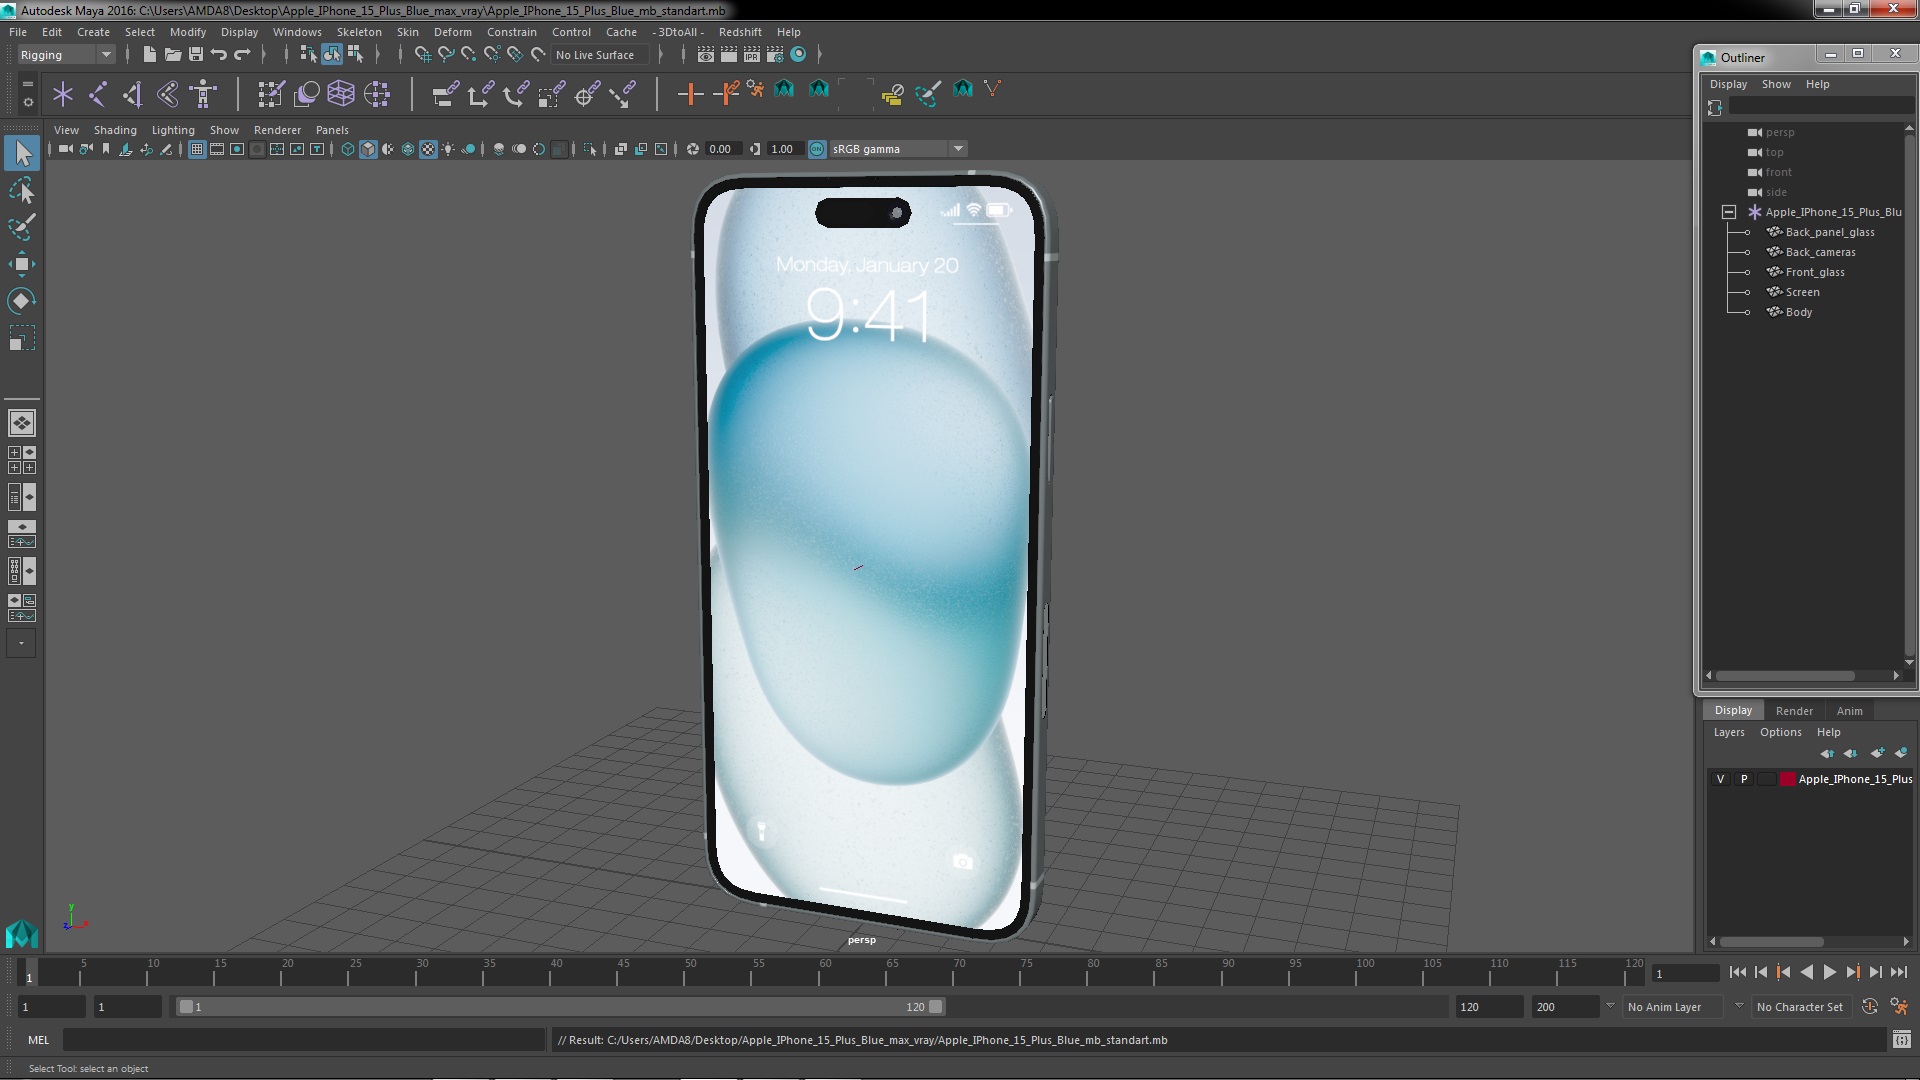
Task: Pick the IK Handle tool on shelf
Action: coord(133,94)
